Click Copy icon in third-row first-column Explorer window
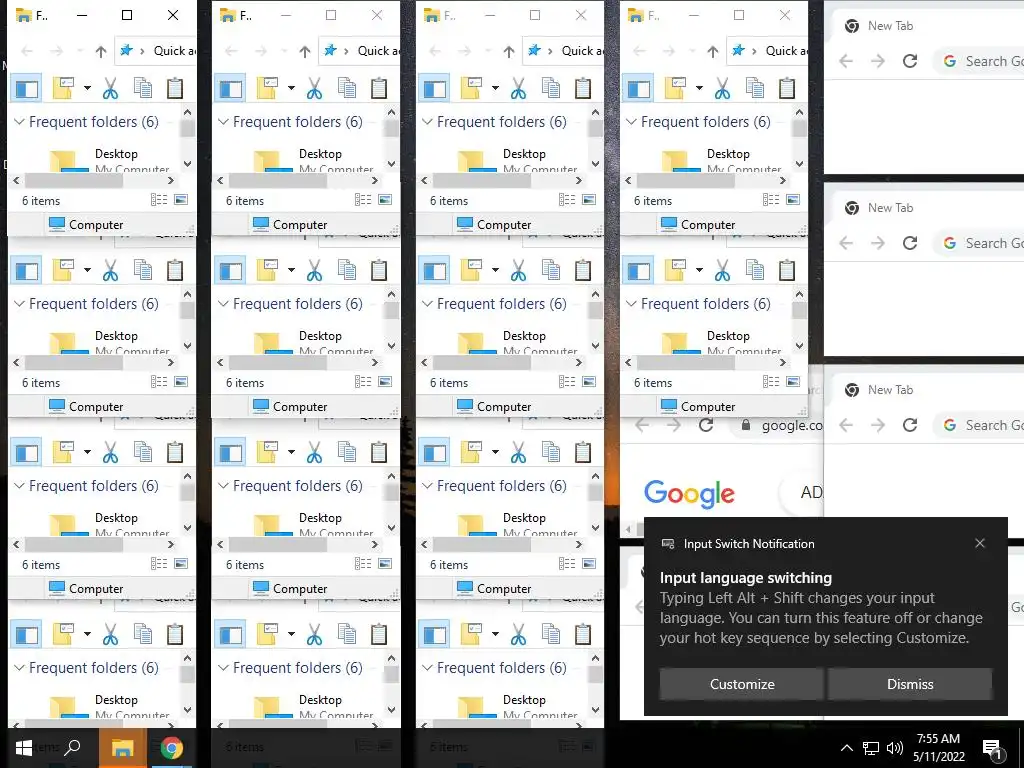Image resolution: width=1024 pixels, height=768 pixels. click(143, 452)
